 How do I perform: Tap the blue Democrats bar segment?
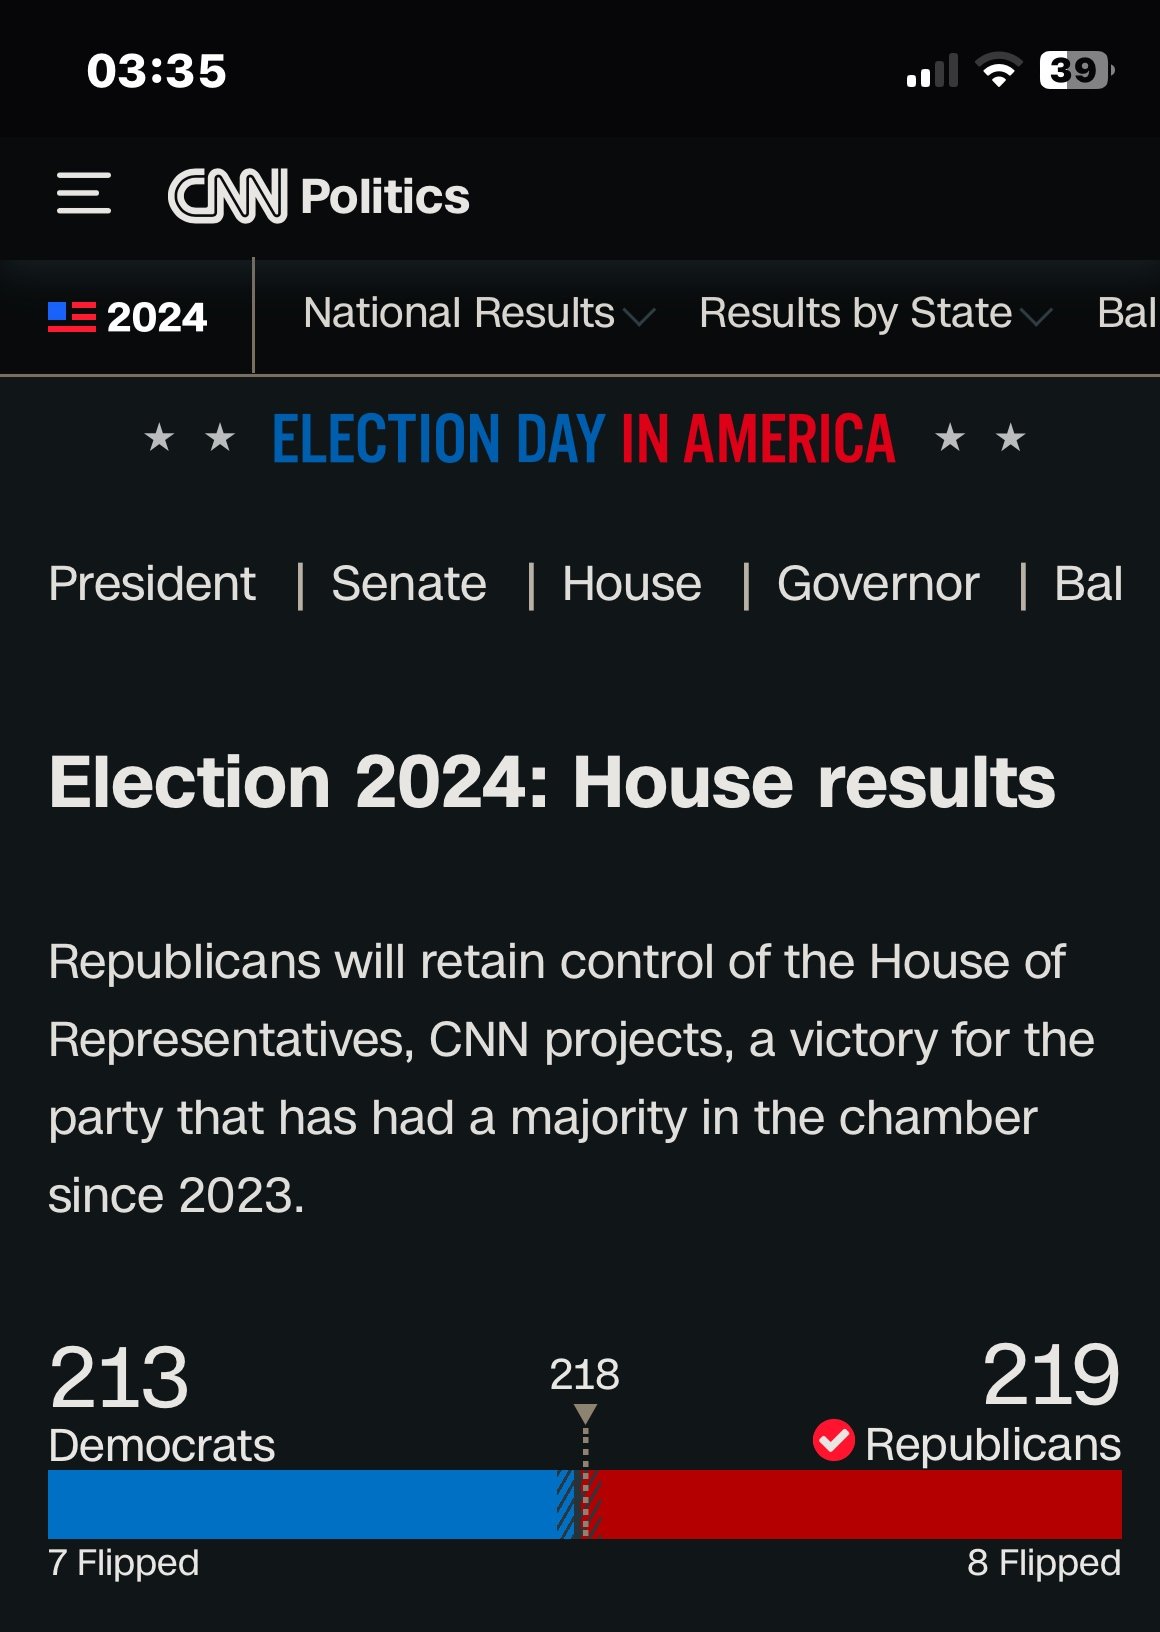click(x=304, y=1504)
